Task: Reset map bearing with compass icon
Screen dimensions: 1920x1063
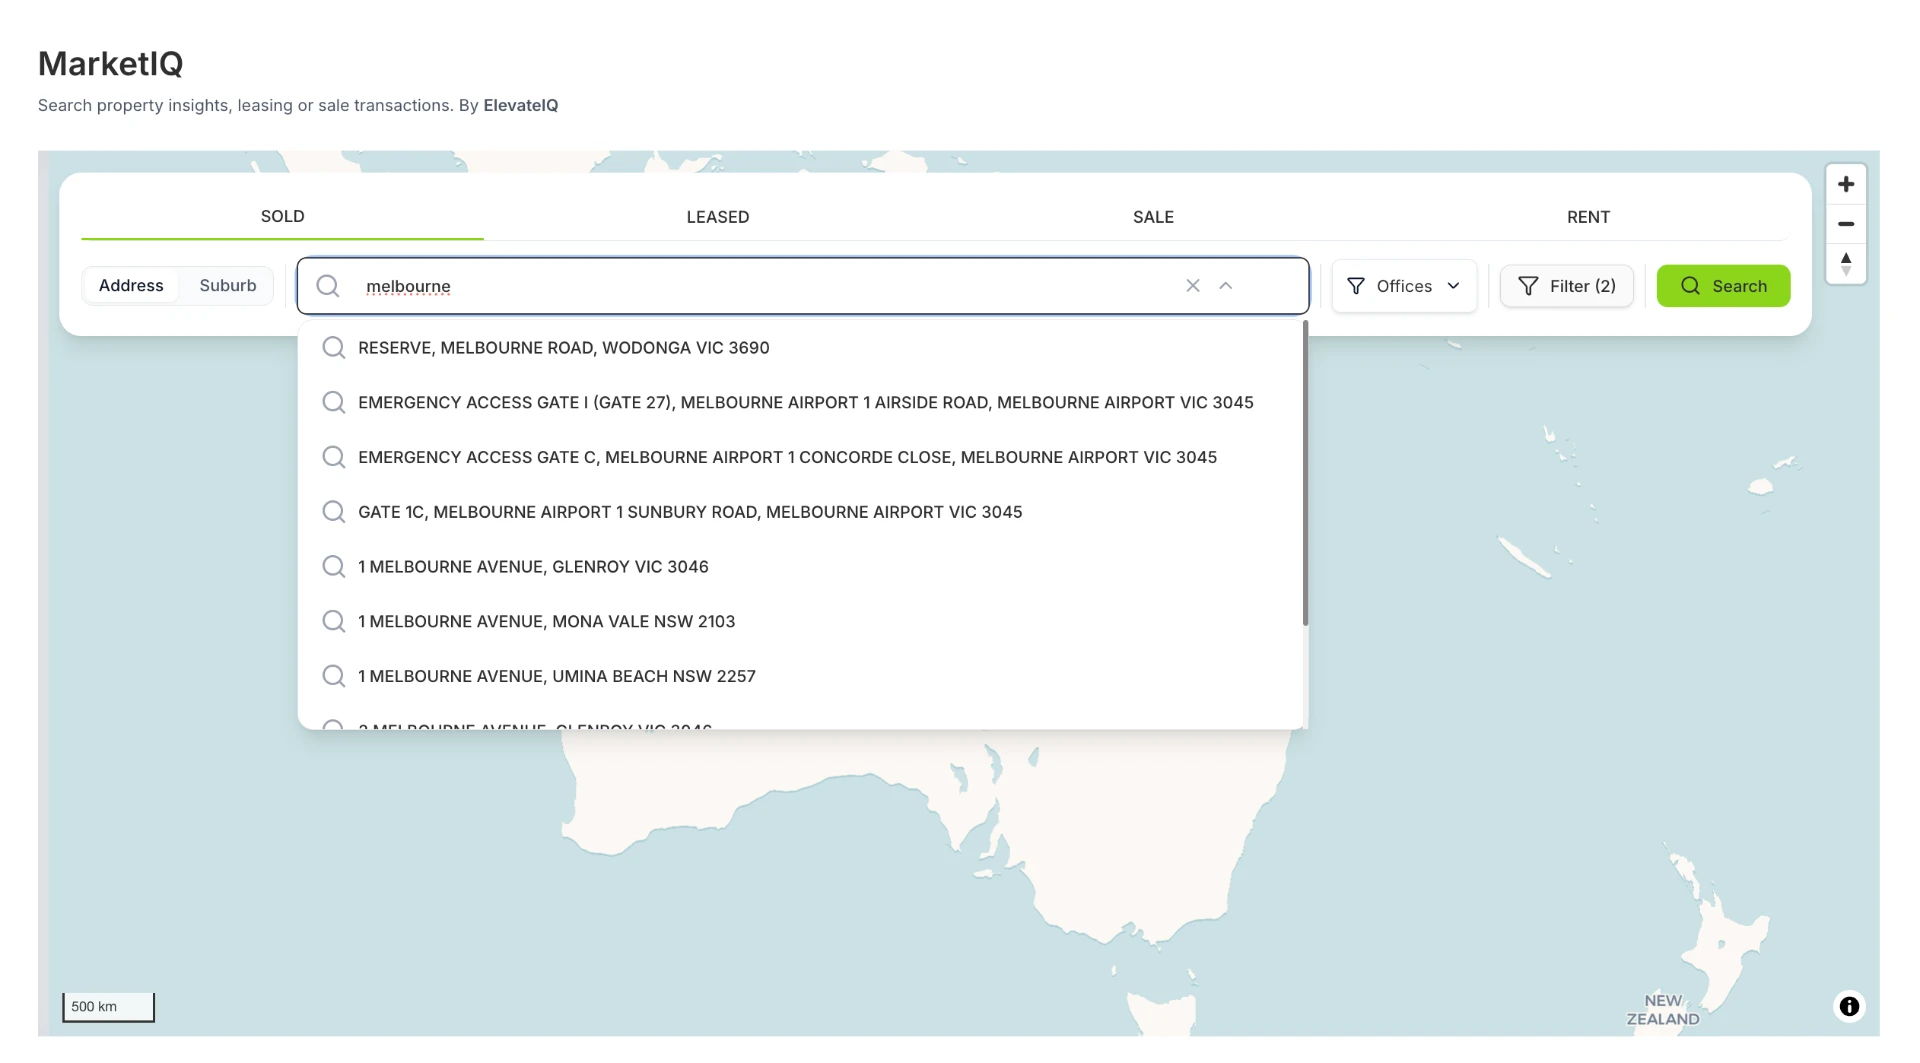Action: [x=1846, y=264]
